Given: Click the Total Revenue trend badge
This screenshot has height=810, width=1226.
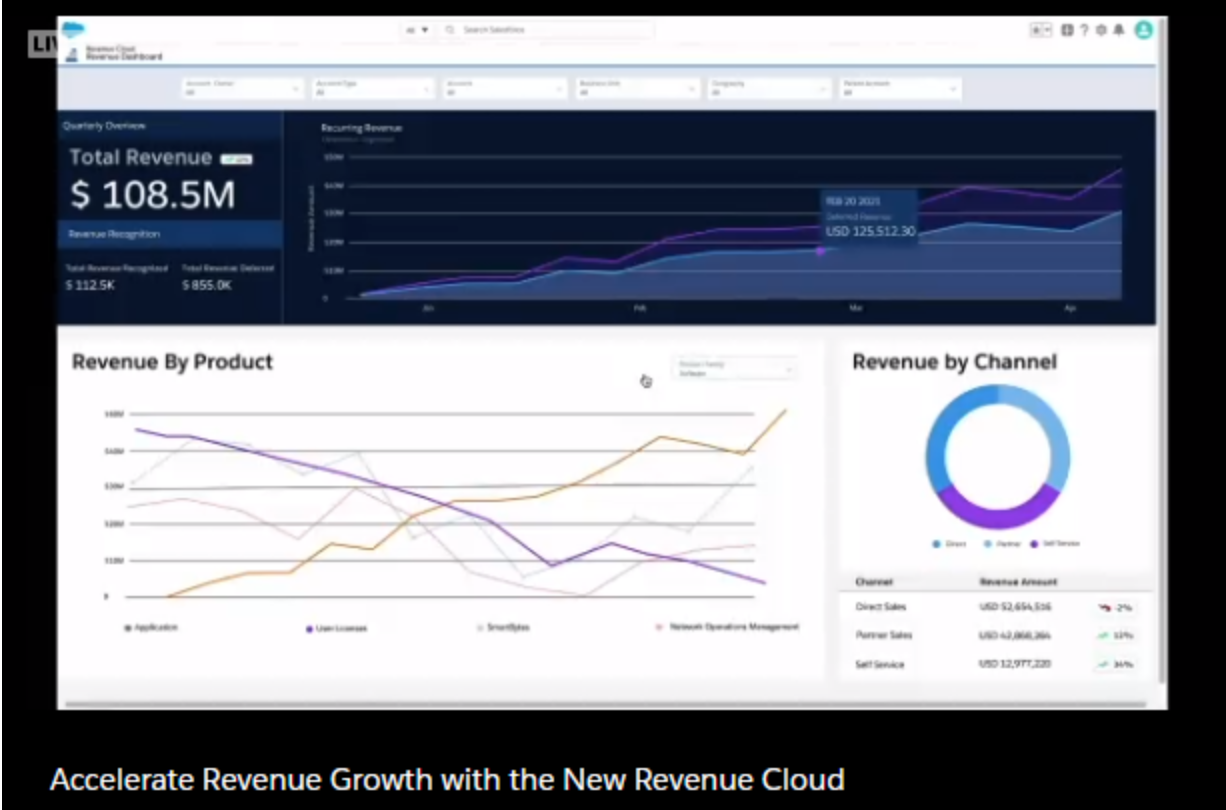Looking at the screenshot, I should pos(236,158).
